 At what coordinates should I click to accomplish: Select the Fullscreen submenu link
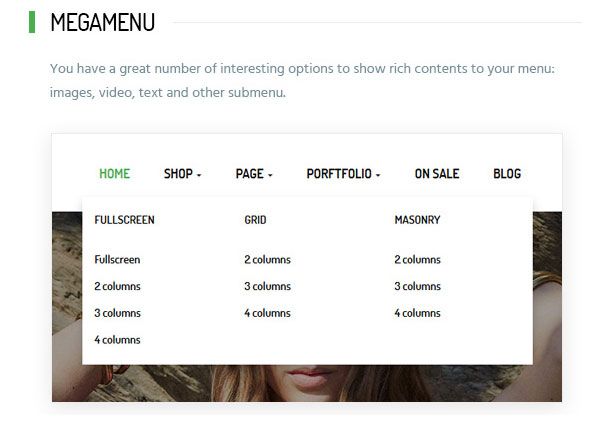pos(117,260)
